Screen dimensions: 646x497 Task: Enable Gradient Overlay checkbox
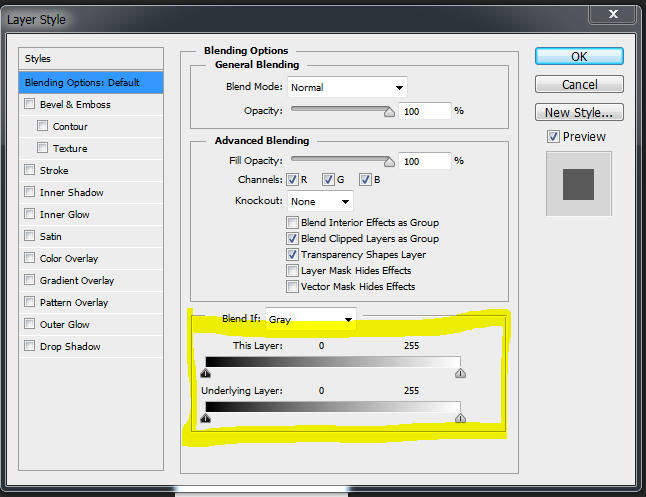pos(30,280)
